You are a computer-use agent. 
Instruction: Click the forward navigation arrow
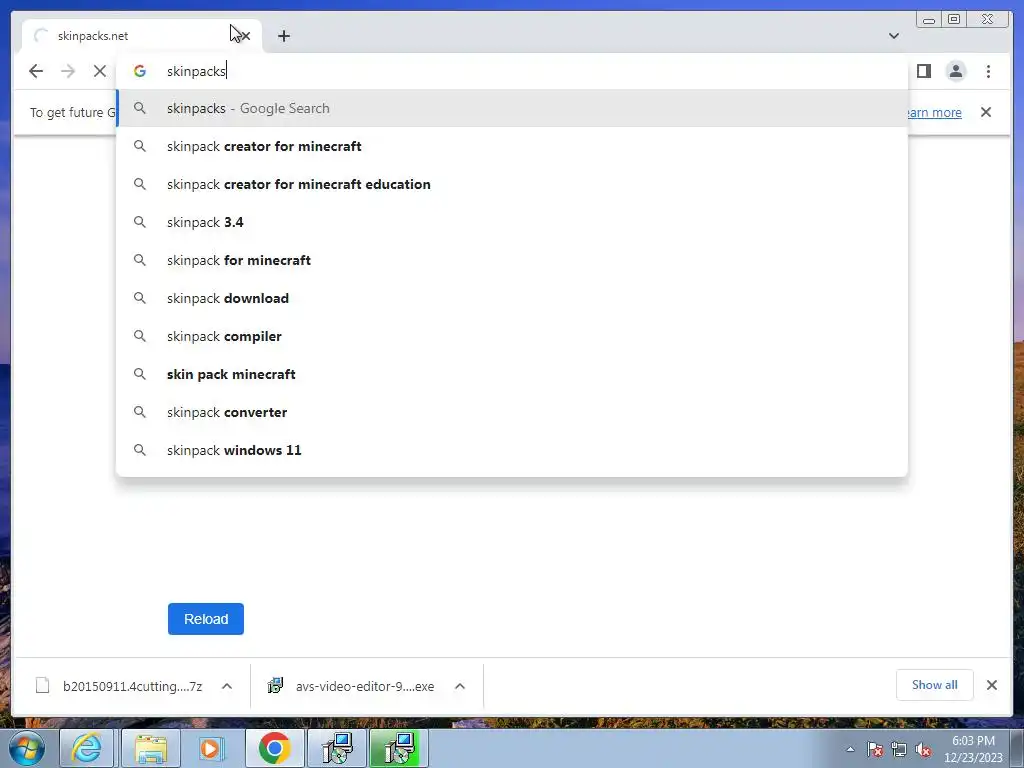point(68,71)
